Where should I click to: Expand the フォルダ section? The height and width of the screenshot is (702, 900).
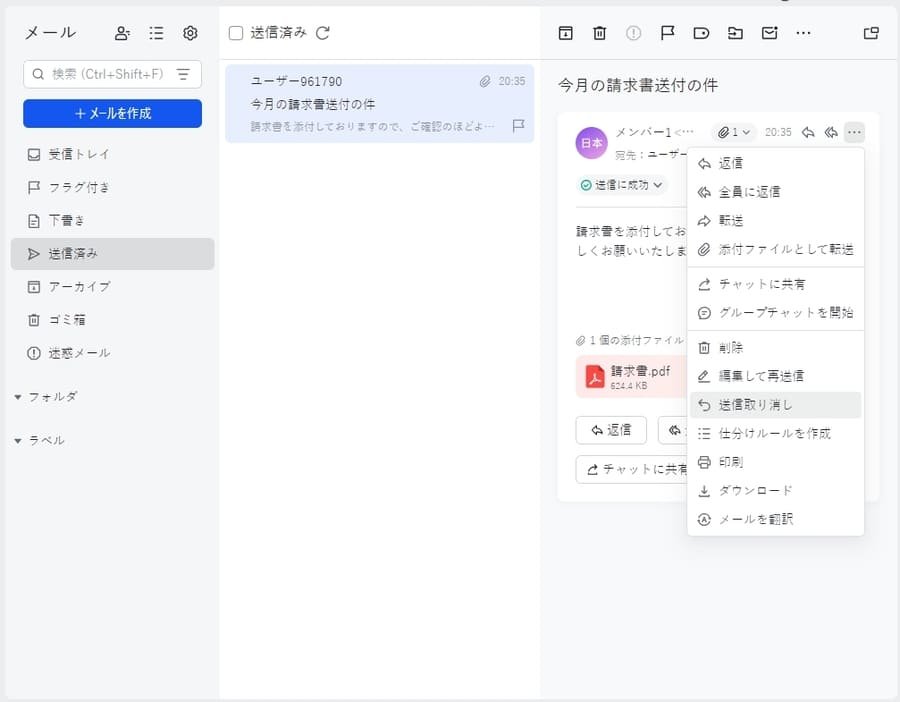tap(19, 397)
